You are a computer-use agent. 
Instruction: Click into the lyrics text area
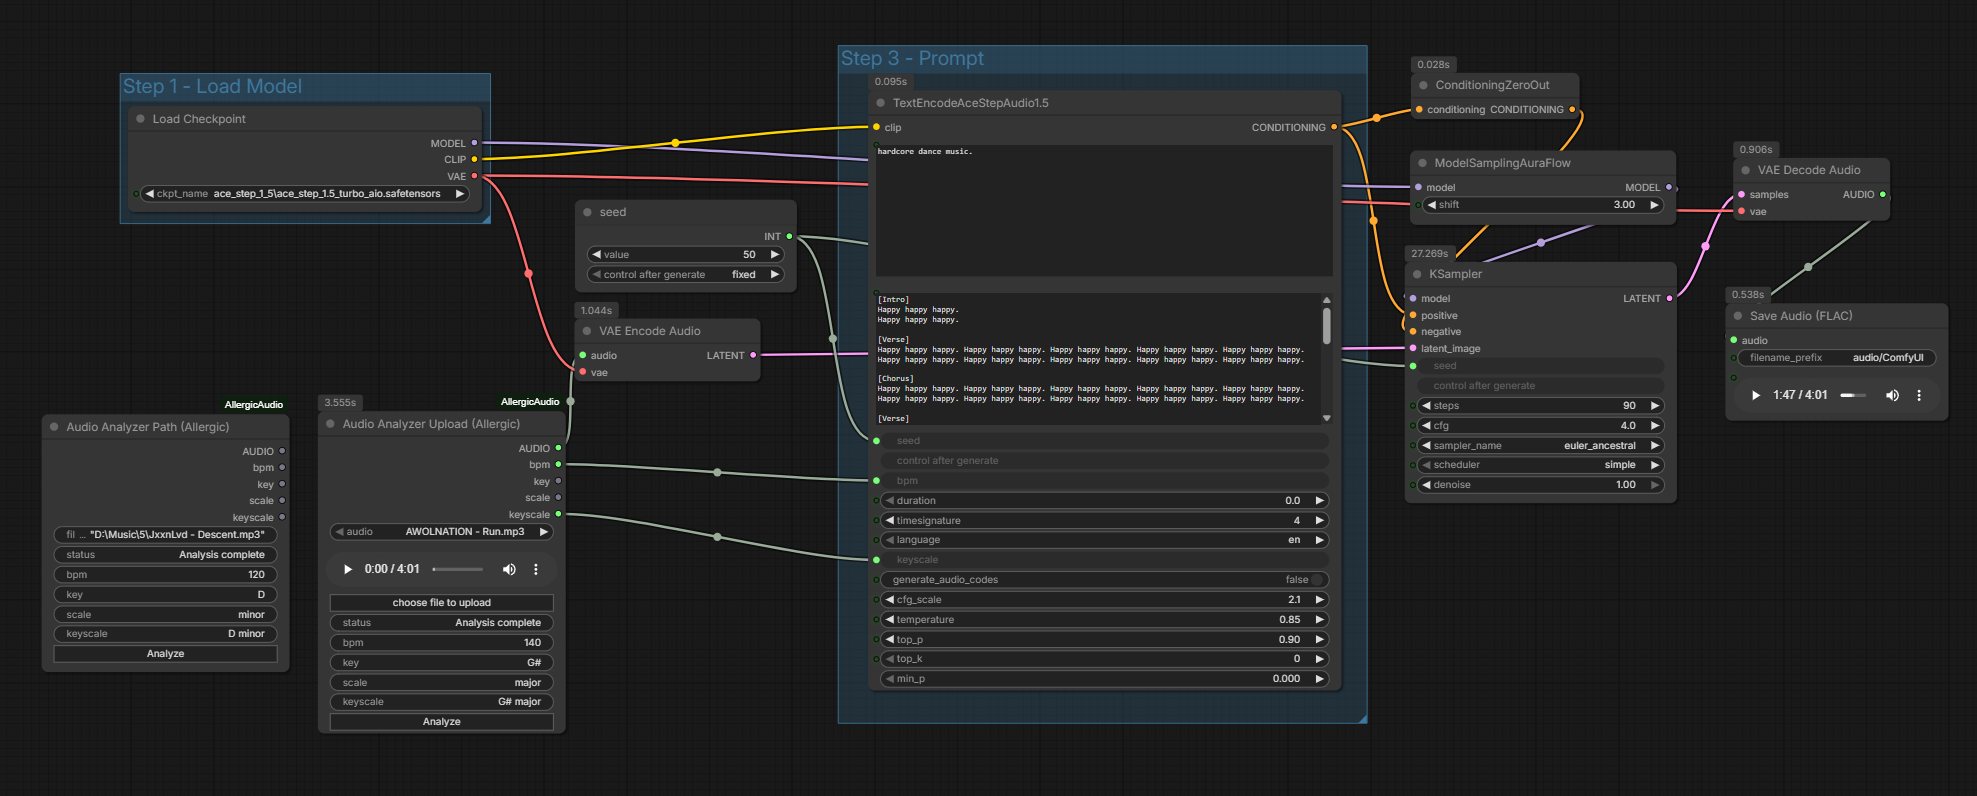1098,358
